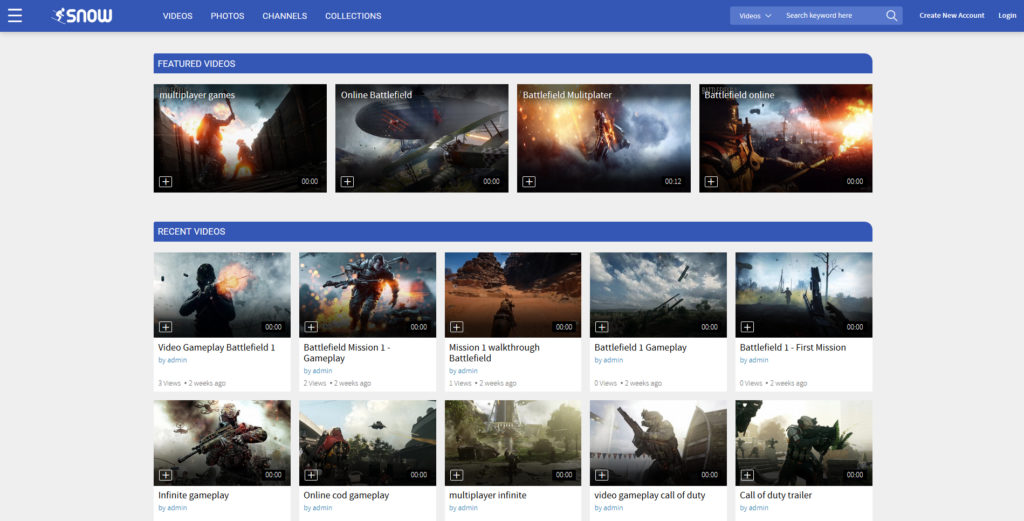Click admin author under Video Gameplay Battlefield 1
The height and width of the screenshot is (521, 1024).
pyautogui.click(x=177, y=360)
